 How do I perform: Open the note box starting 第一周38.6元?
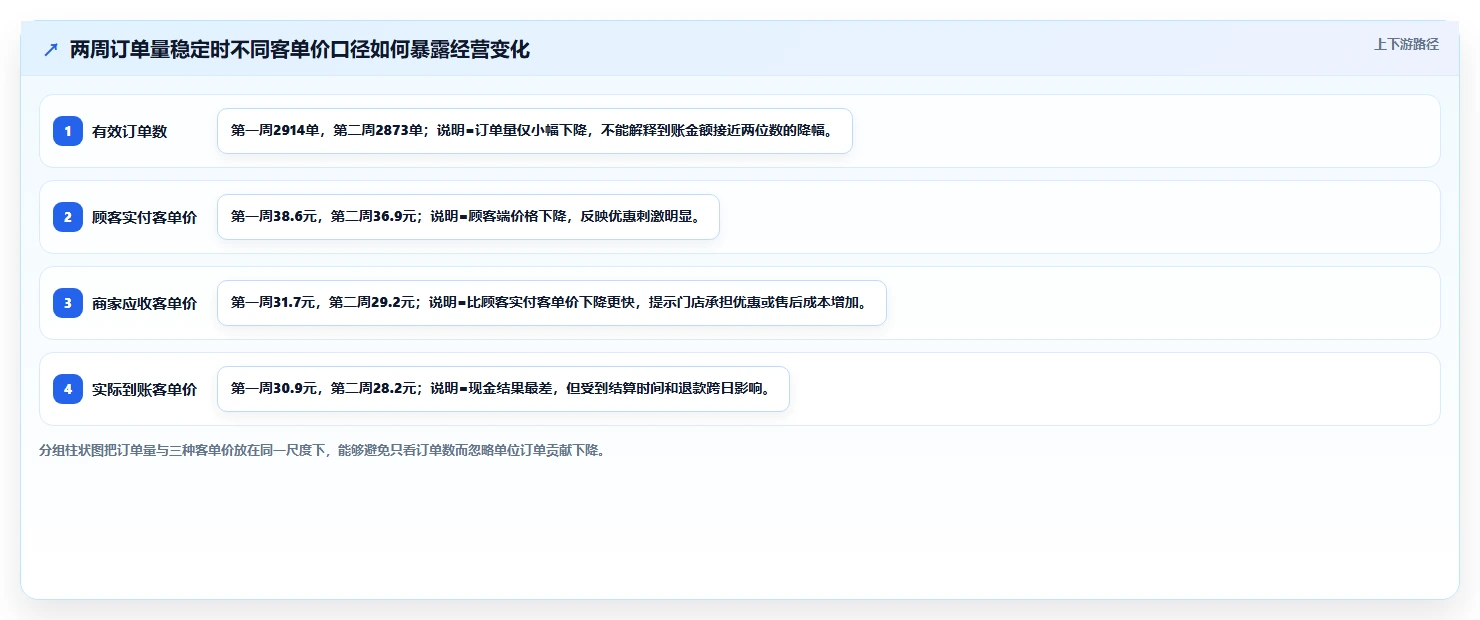coord(468,217)
